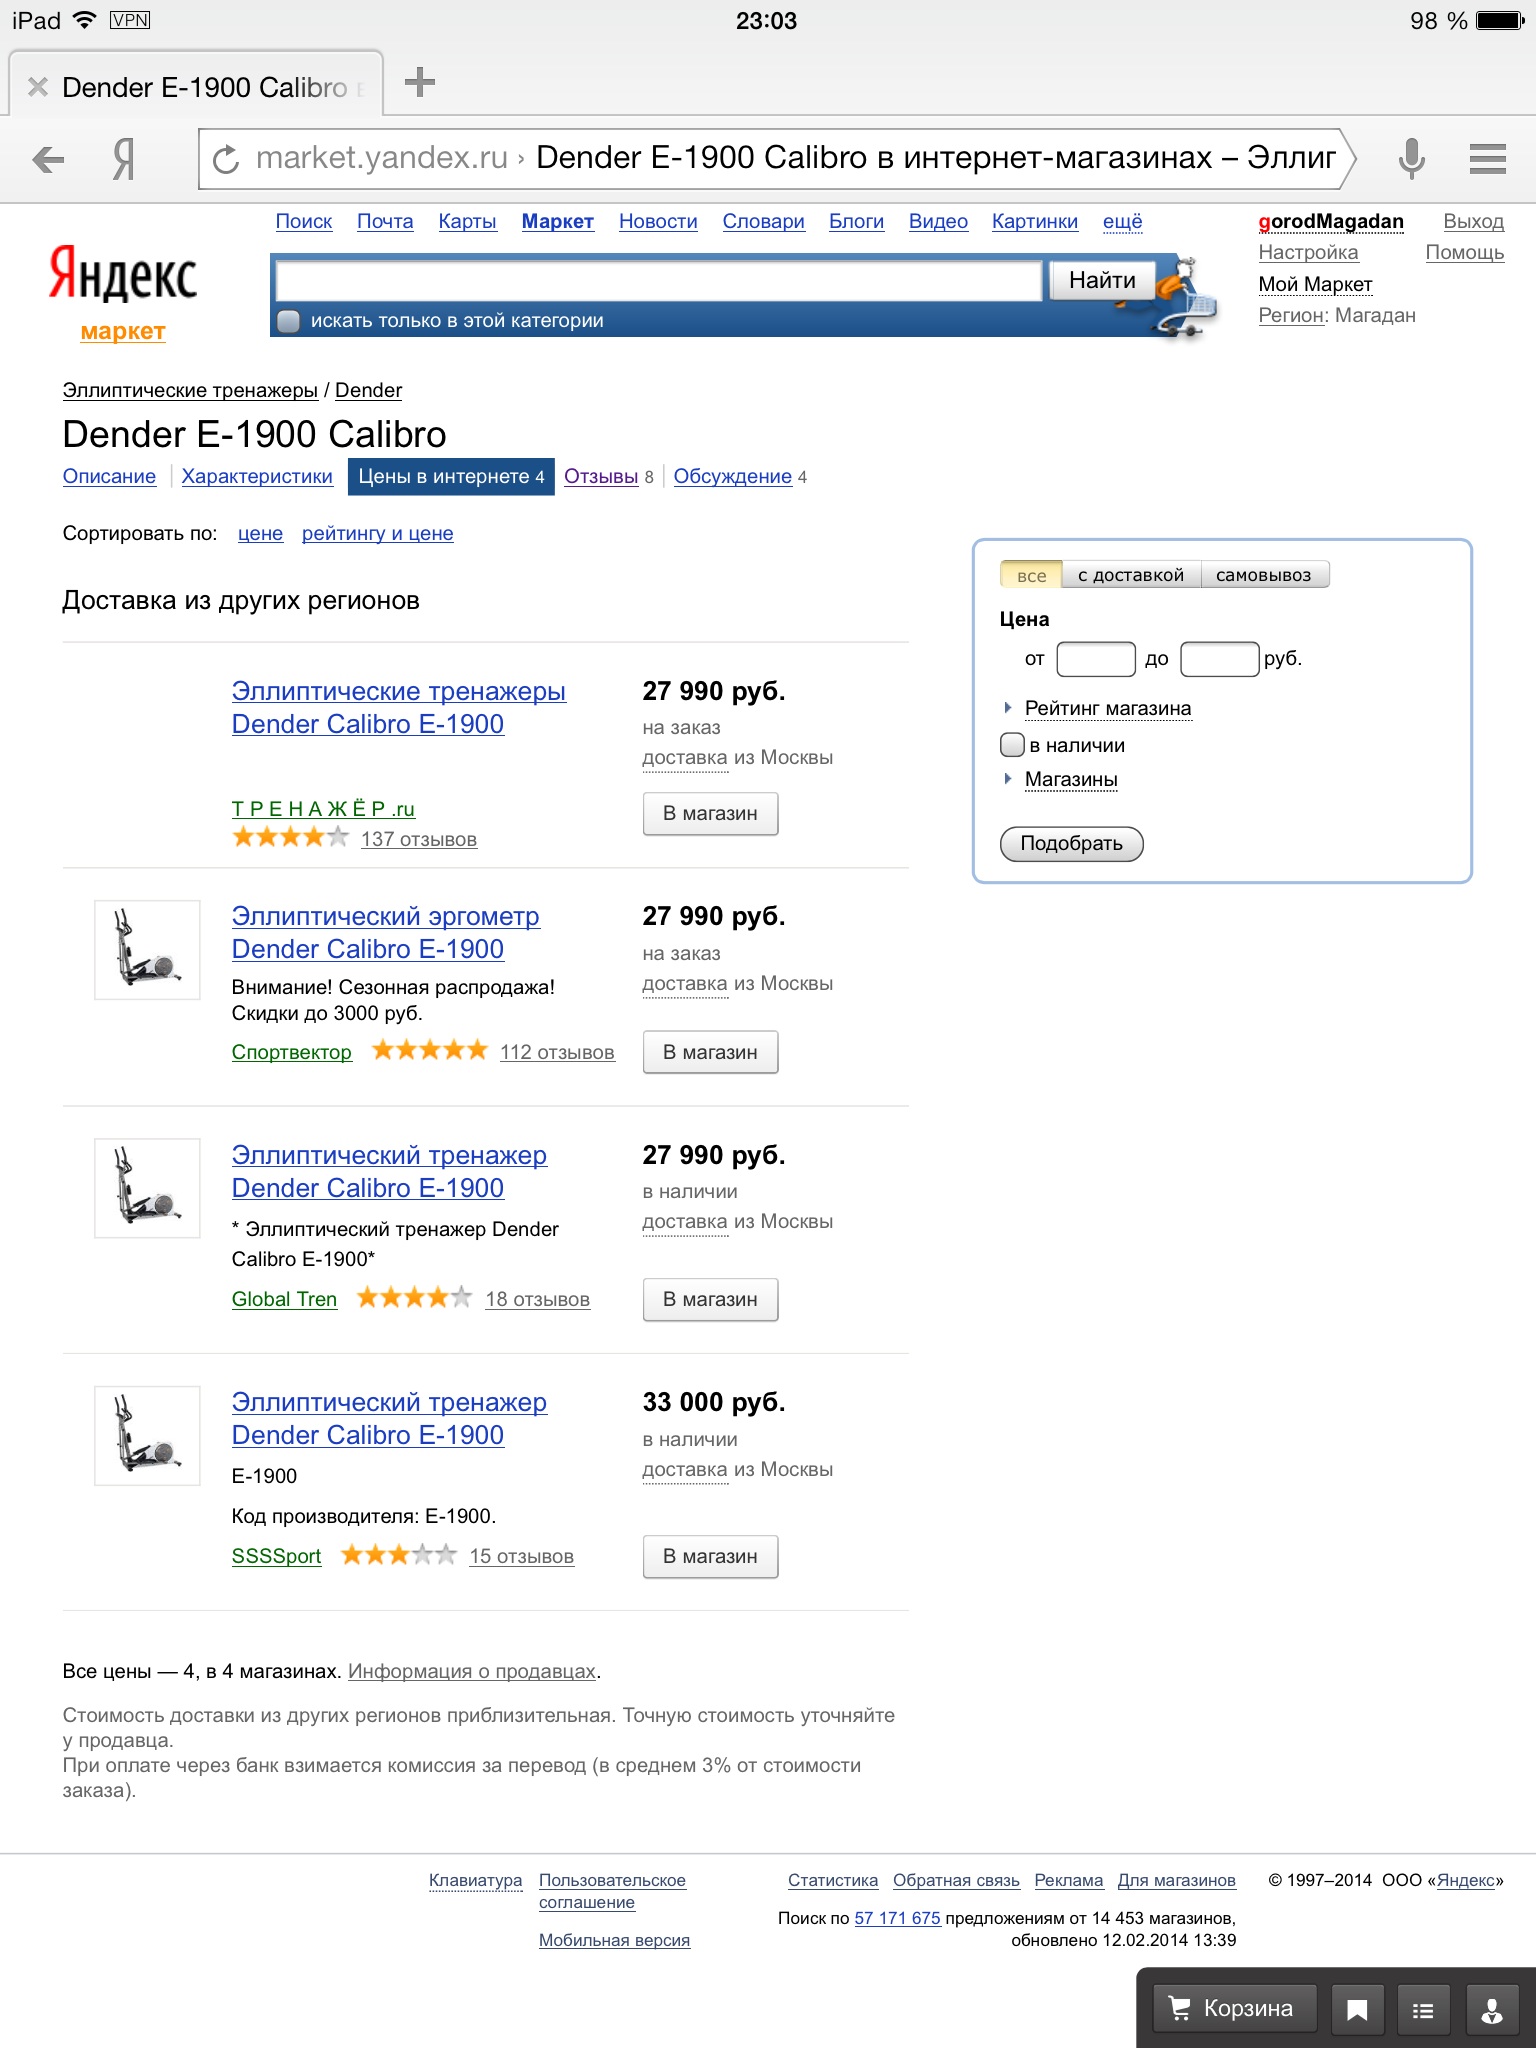The height and width of the screenshot is (2048, 1536).
Task: Open the Отзывы tab
Action: pyautogui.click(x=601, y=476)
